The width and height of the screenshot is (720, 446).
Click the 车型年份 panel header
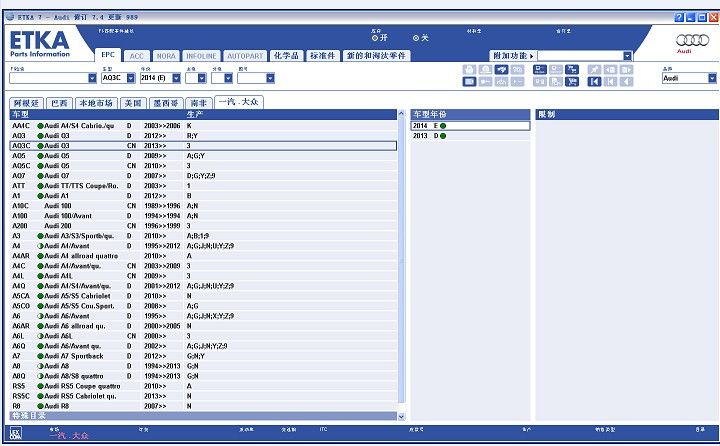[470, 114]
